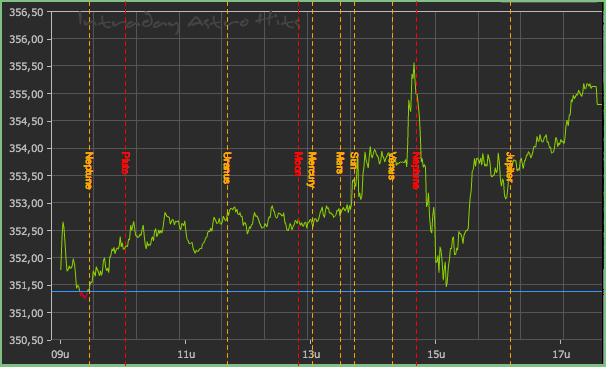Click the 356,50 price axis label
Viewport: 606px width, 367px height.
(x=26, y=12)
